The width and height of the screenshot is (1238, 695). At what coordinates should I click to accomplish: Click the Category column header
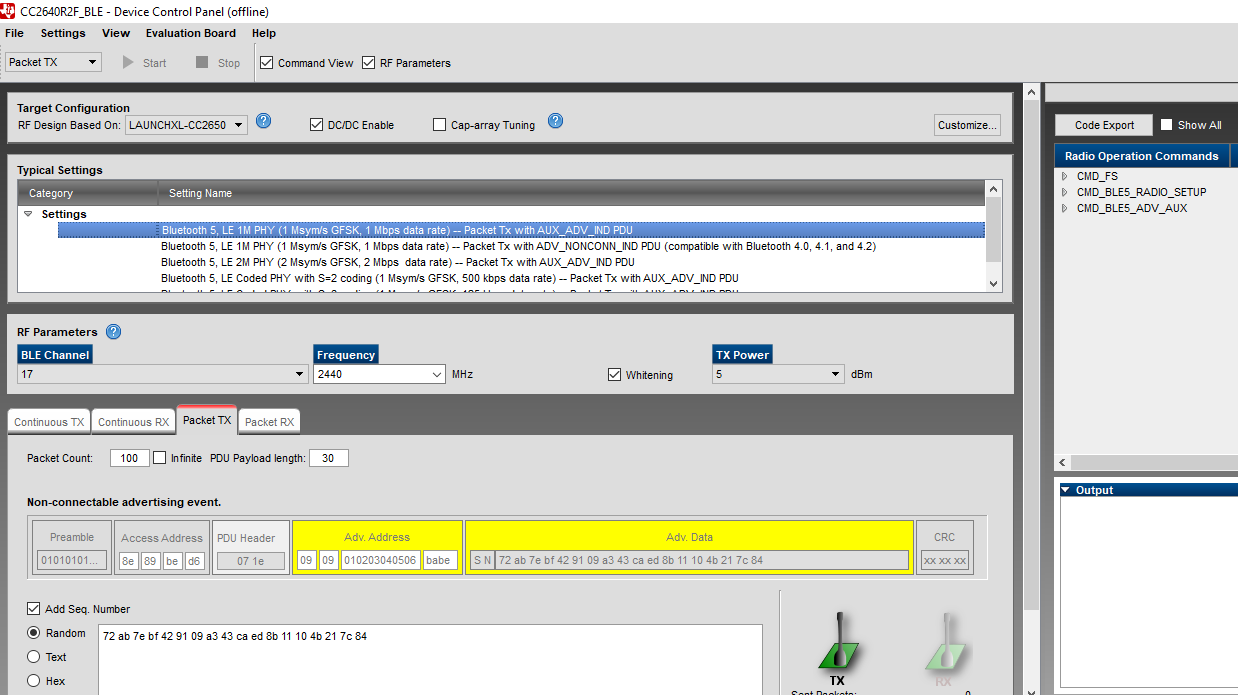(88, 193)
